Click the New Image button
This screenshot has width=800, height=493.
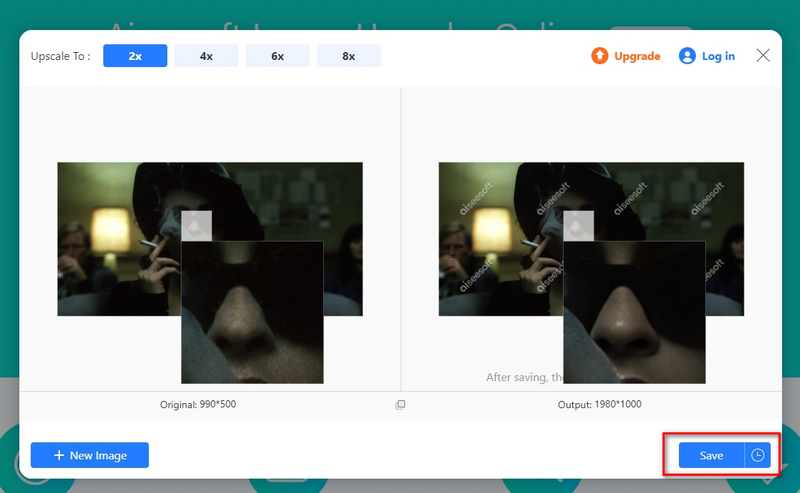click(x=89, y=455)
